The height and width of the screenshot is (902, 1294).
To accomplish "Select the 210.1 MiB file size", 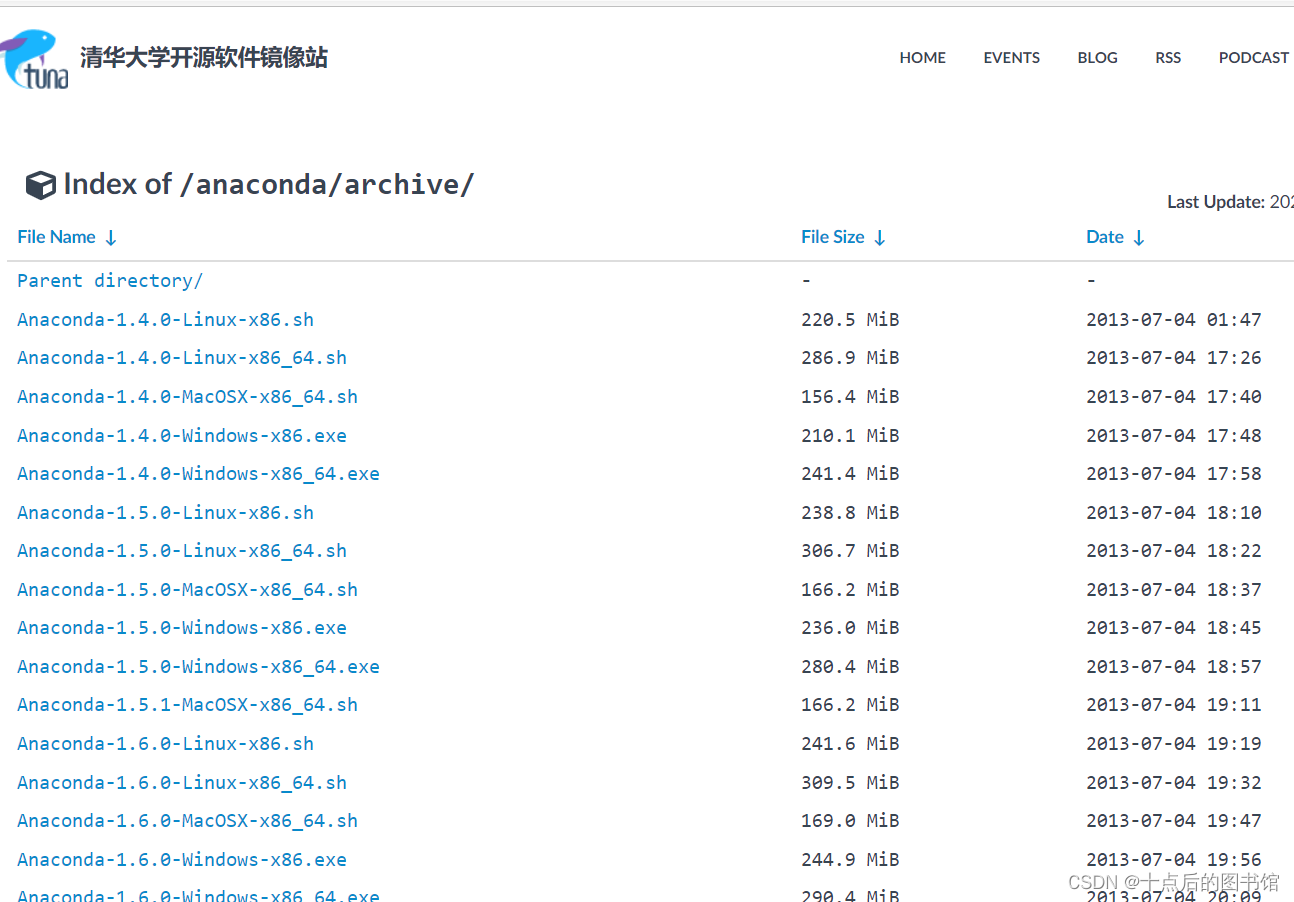I will (x=850, y=436).
